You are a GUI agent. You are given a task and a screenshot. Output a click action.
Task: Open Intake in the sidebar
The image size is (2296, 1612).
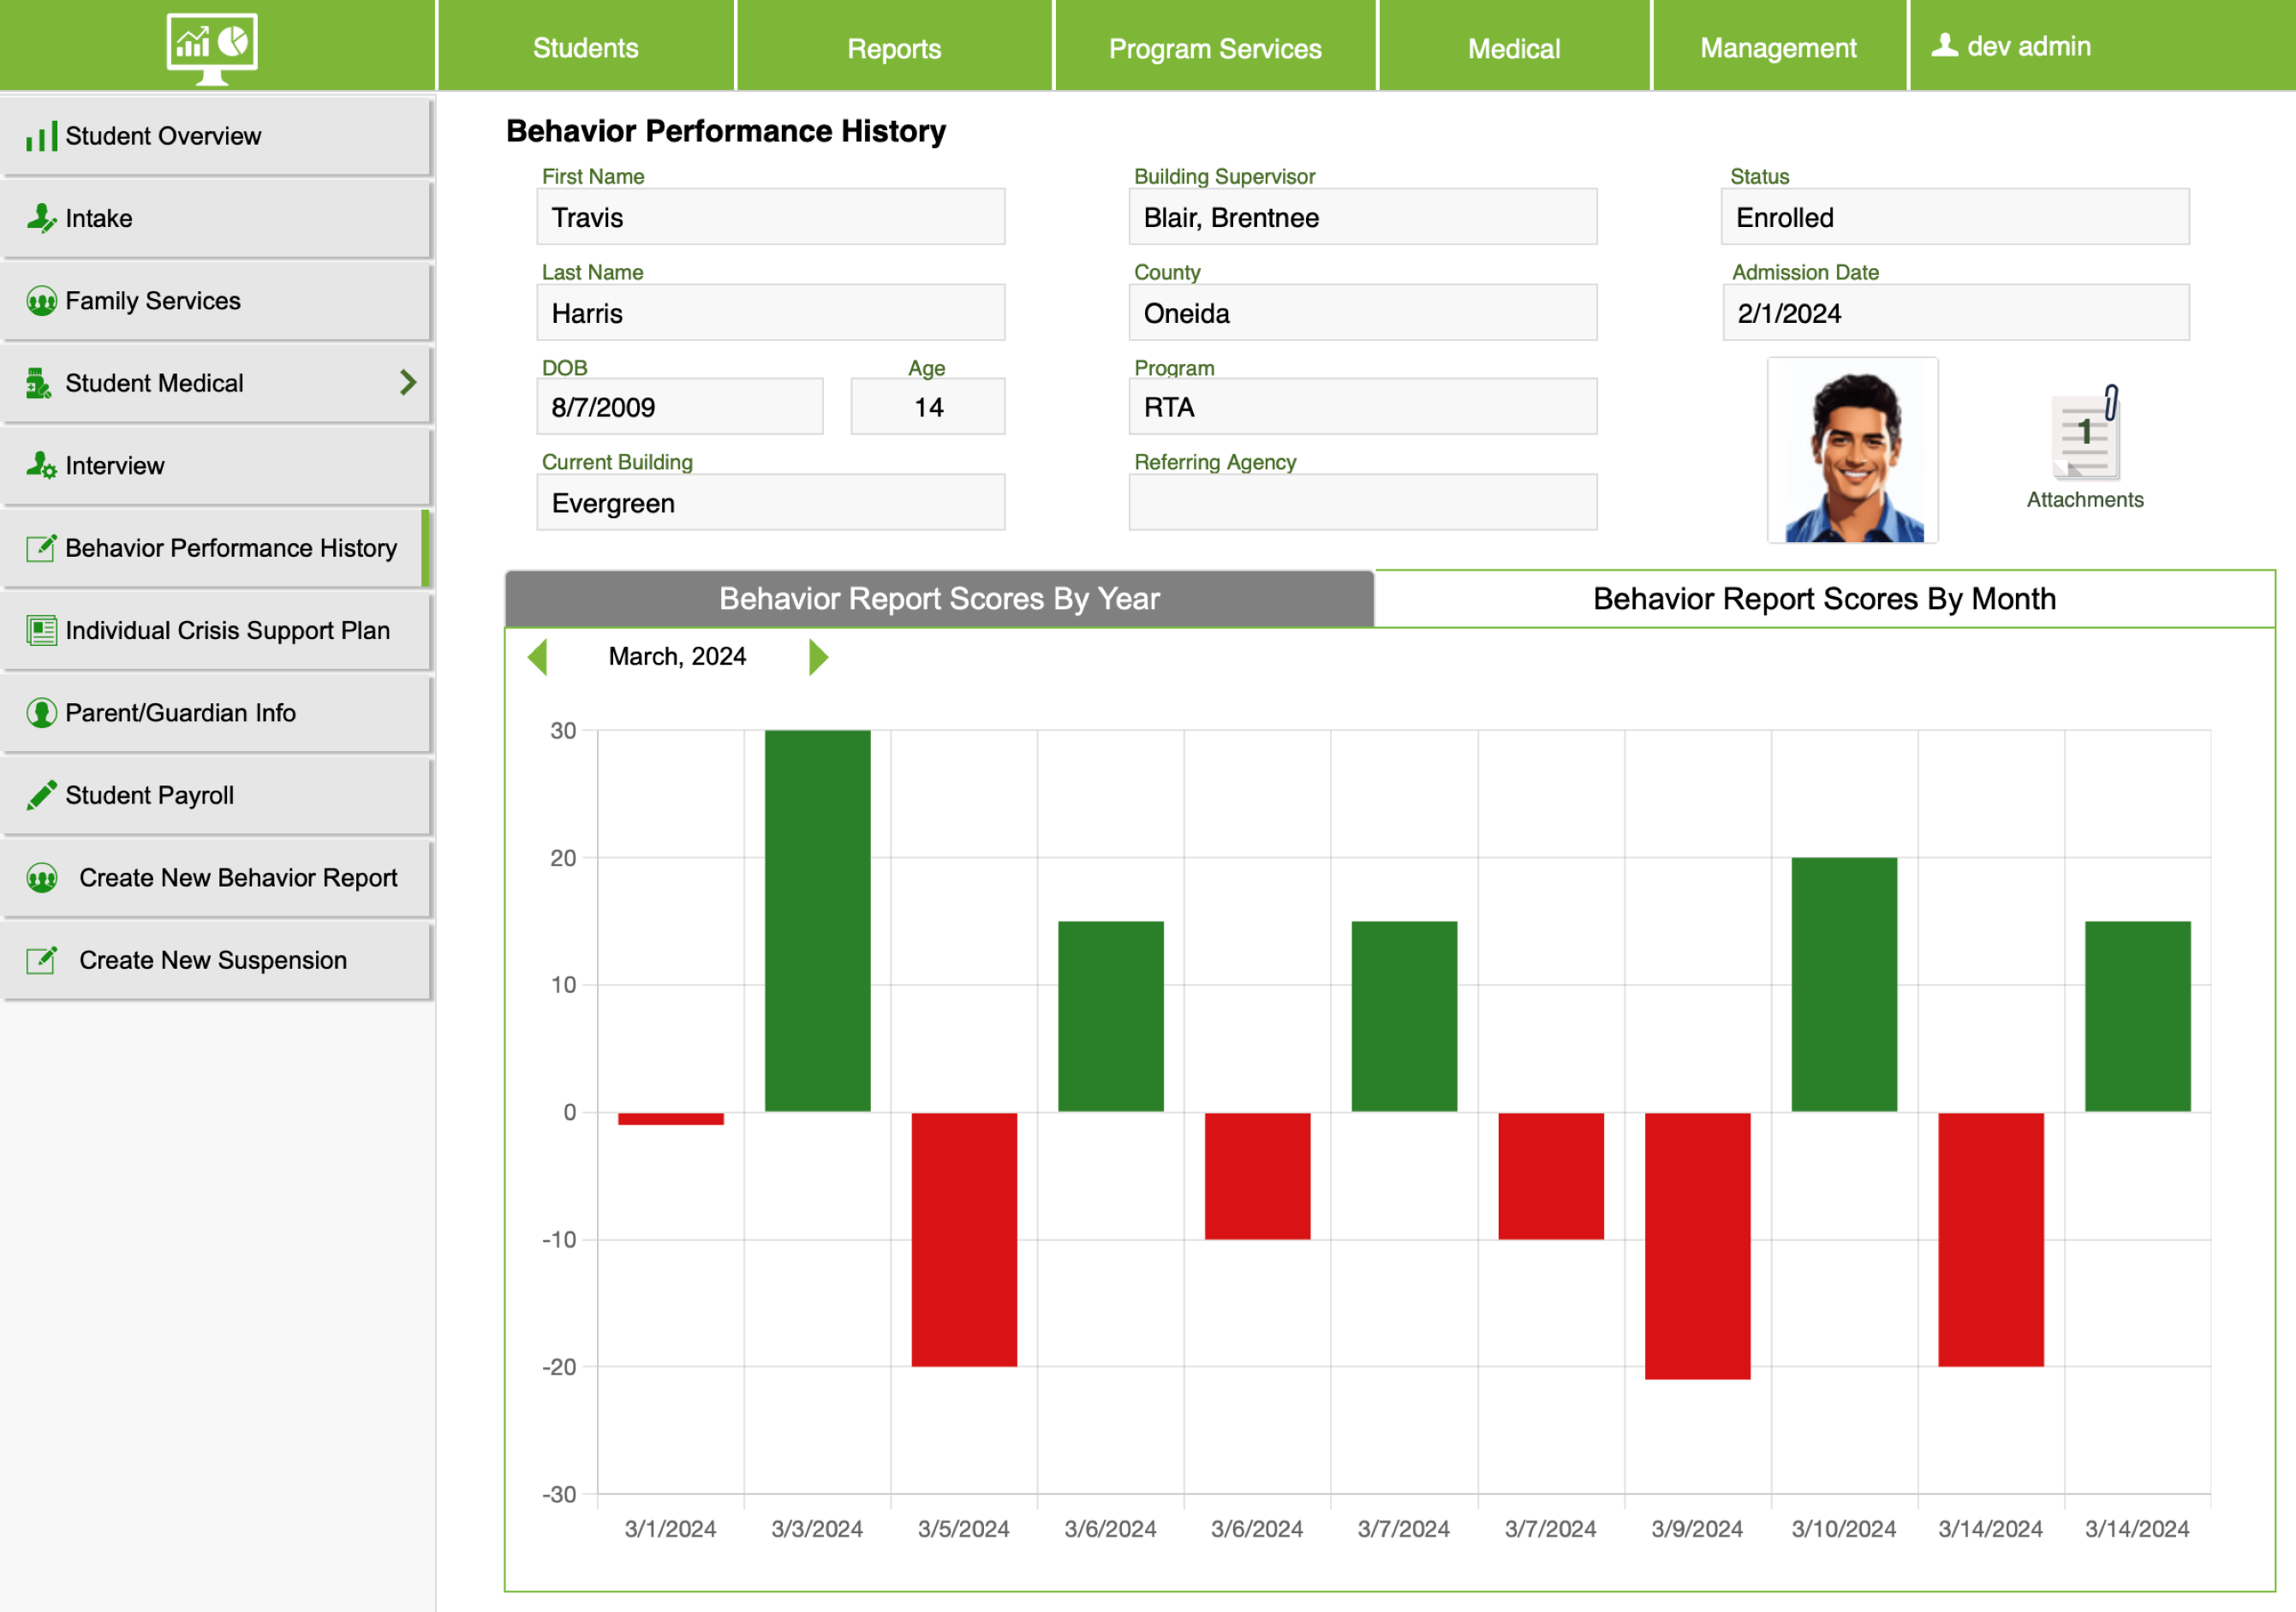click(x=217, y=218)
